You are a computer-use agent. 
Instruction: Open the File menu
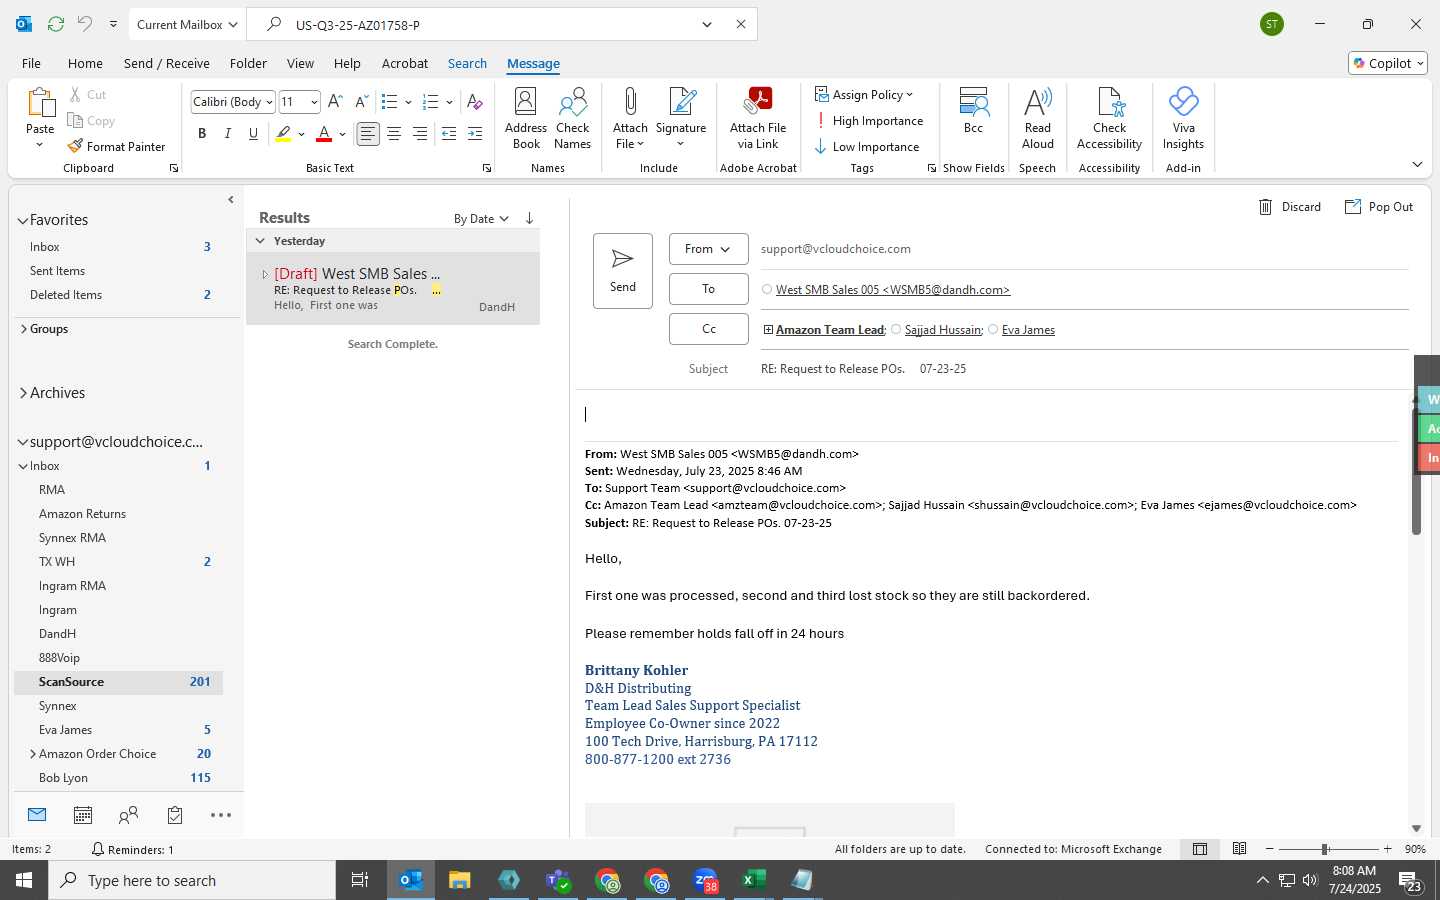(31, 63)
